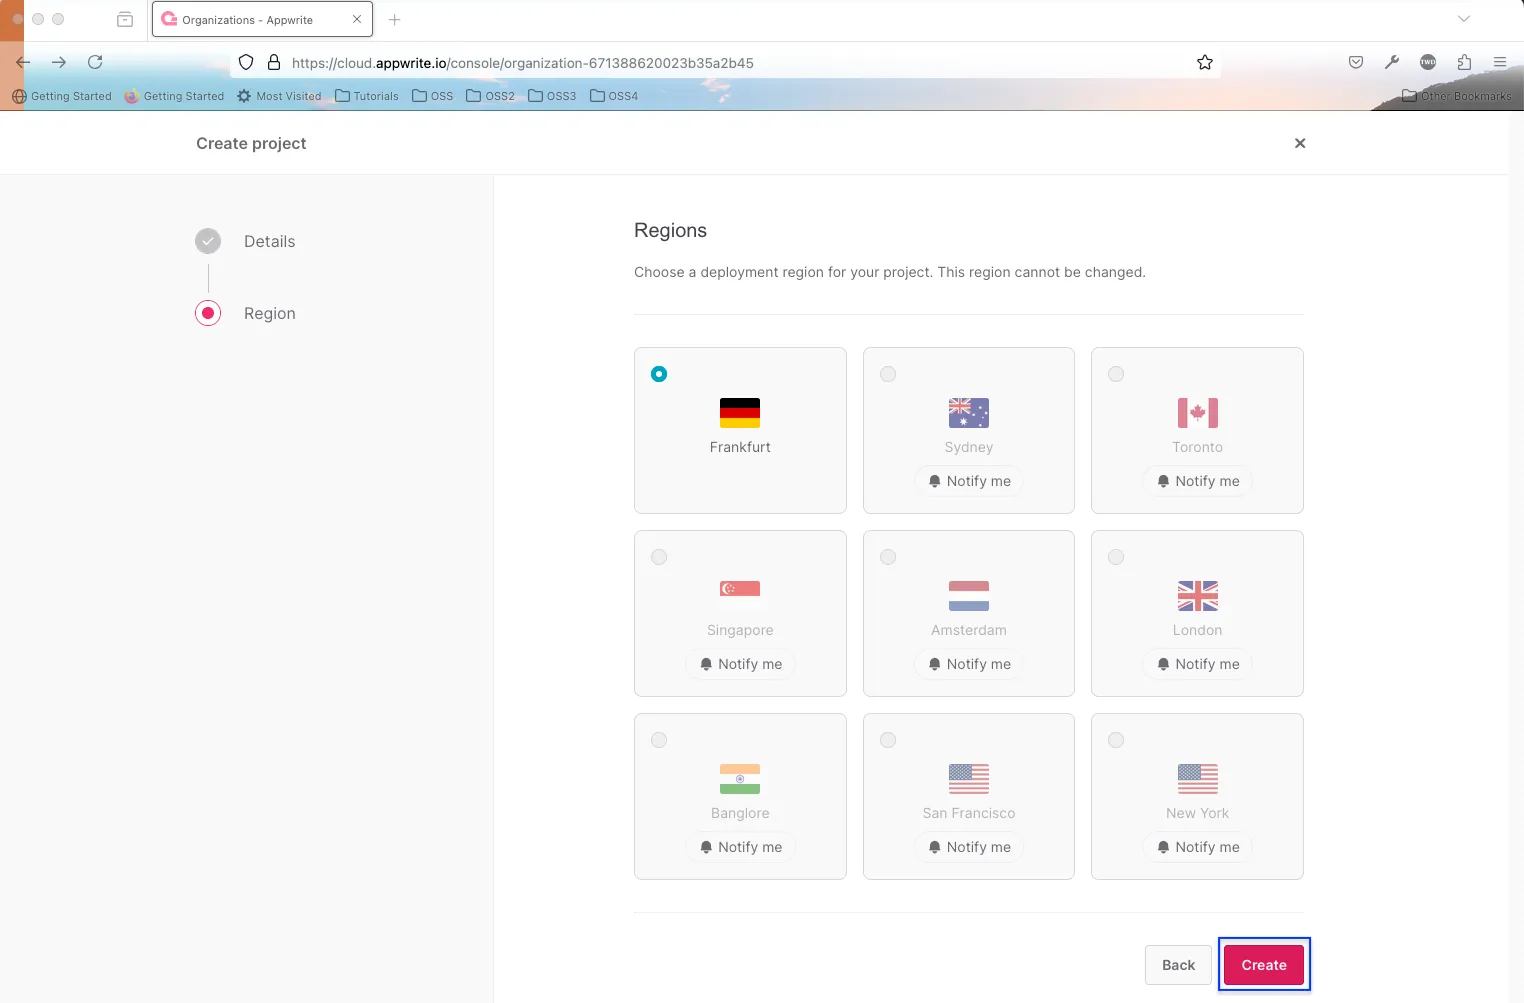The height and width of the screenshot is (1003, 1524).
Task: Click the Frankfurt label text
Action: (x=740, y=447)
